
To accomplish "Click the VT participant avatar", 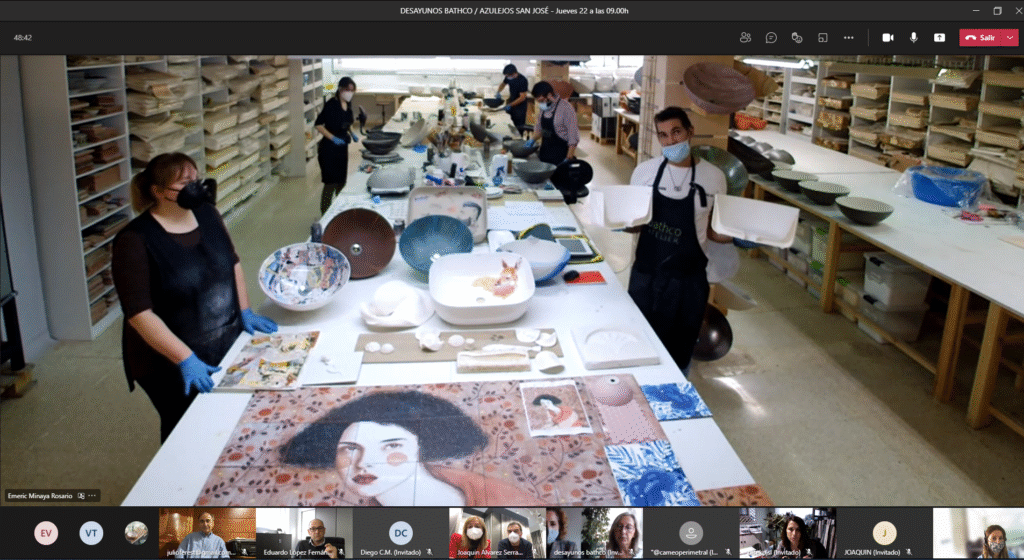I will (x=91, y=533).
